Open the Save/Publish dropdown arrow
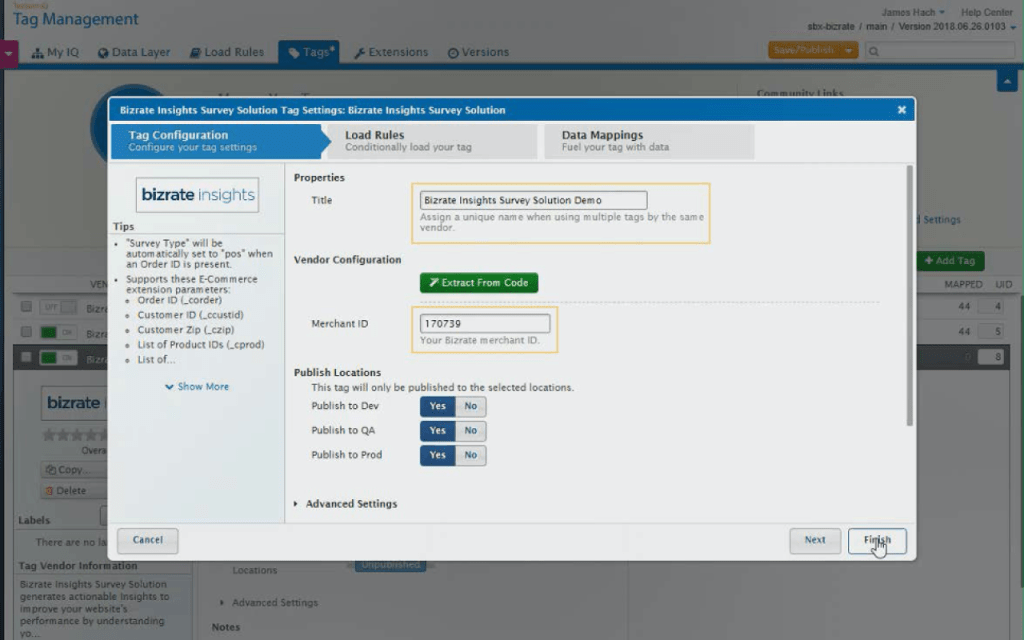 coord(850,51)
